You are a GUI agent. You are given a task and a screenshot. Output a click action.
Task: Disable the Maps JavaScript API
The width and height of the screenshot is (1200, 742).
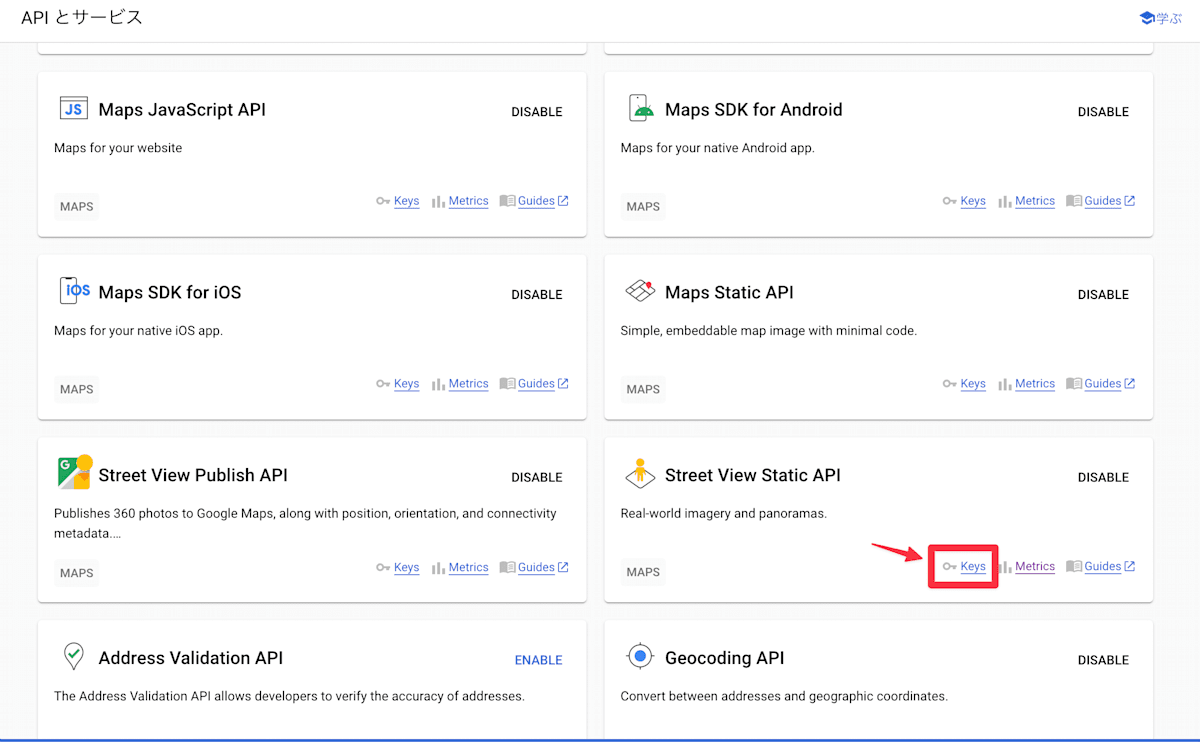(x=537, y=112)
